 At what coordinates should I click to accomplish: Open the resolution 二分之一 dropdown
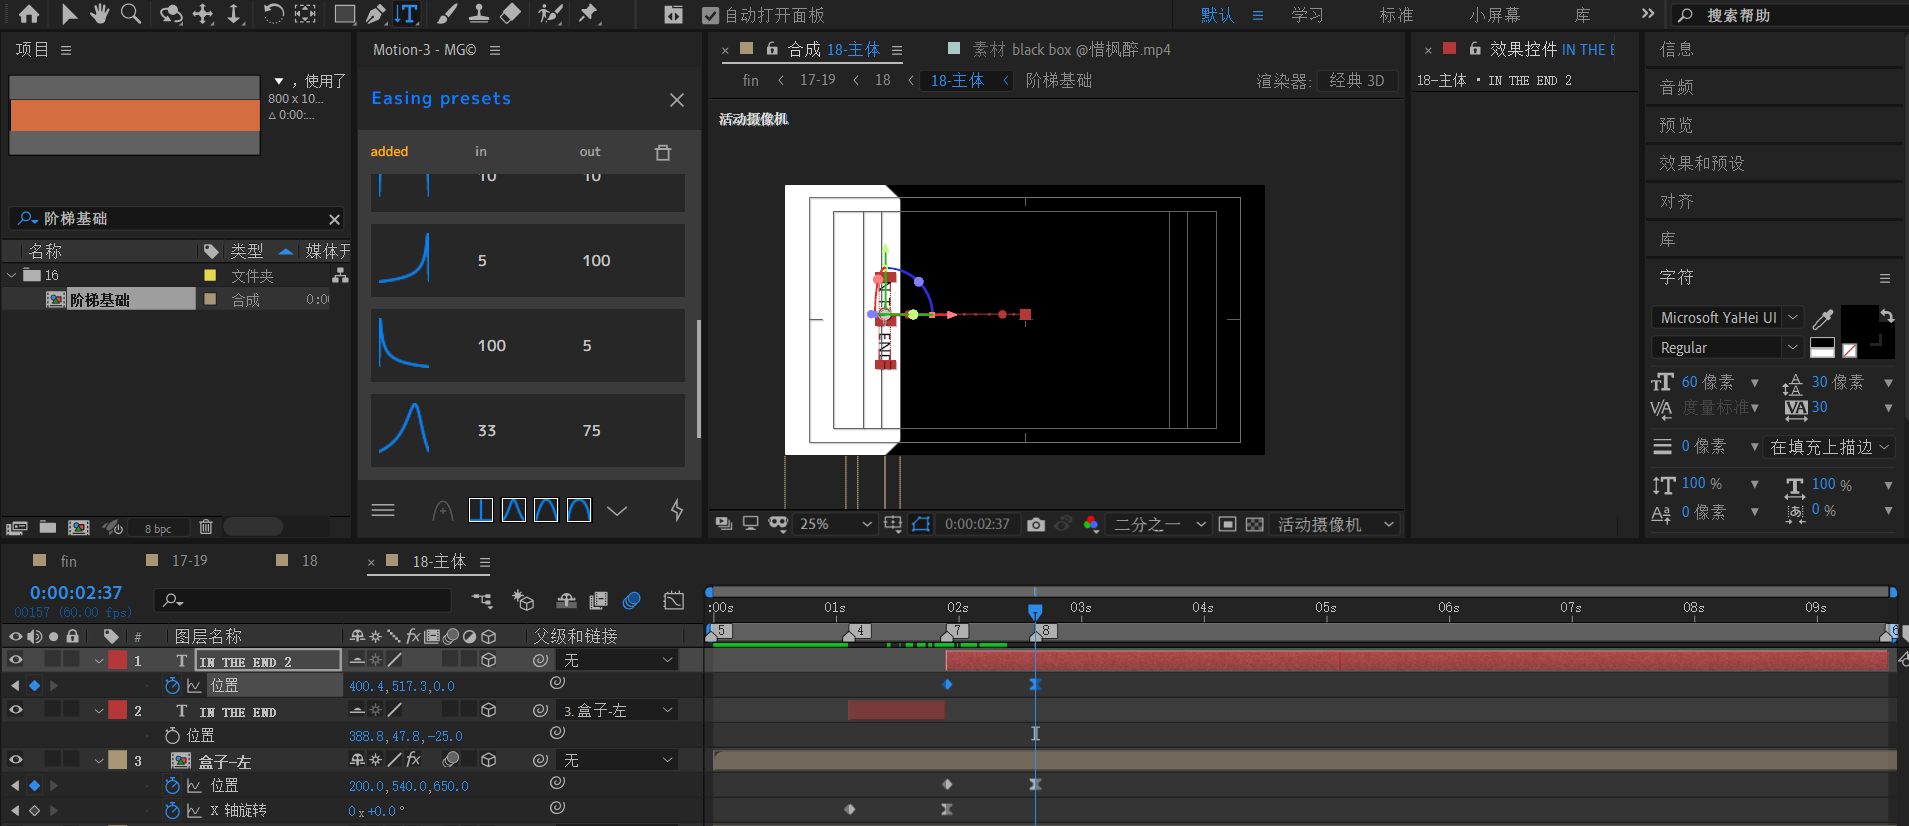(1160, 524)
